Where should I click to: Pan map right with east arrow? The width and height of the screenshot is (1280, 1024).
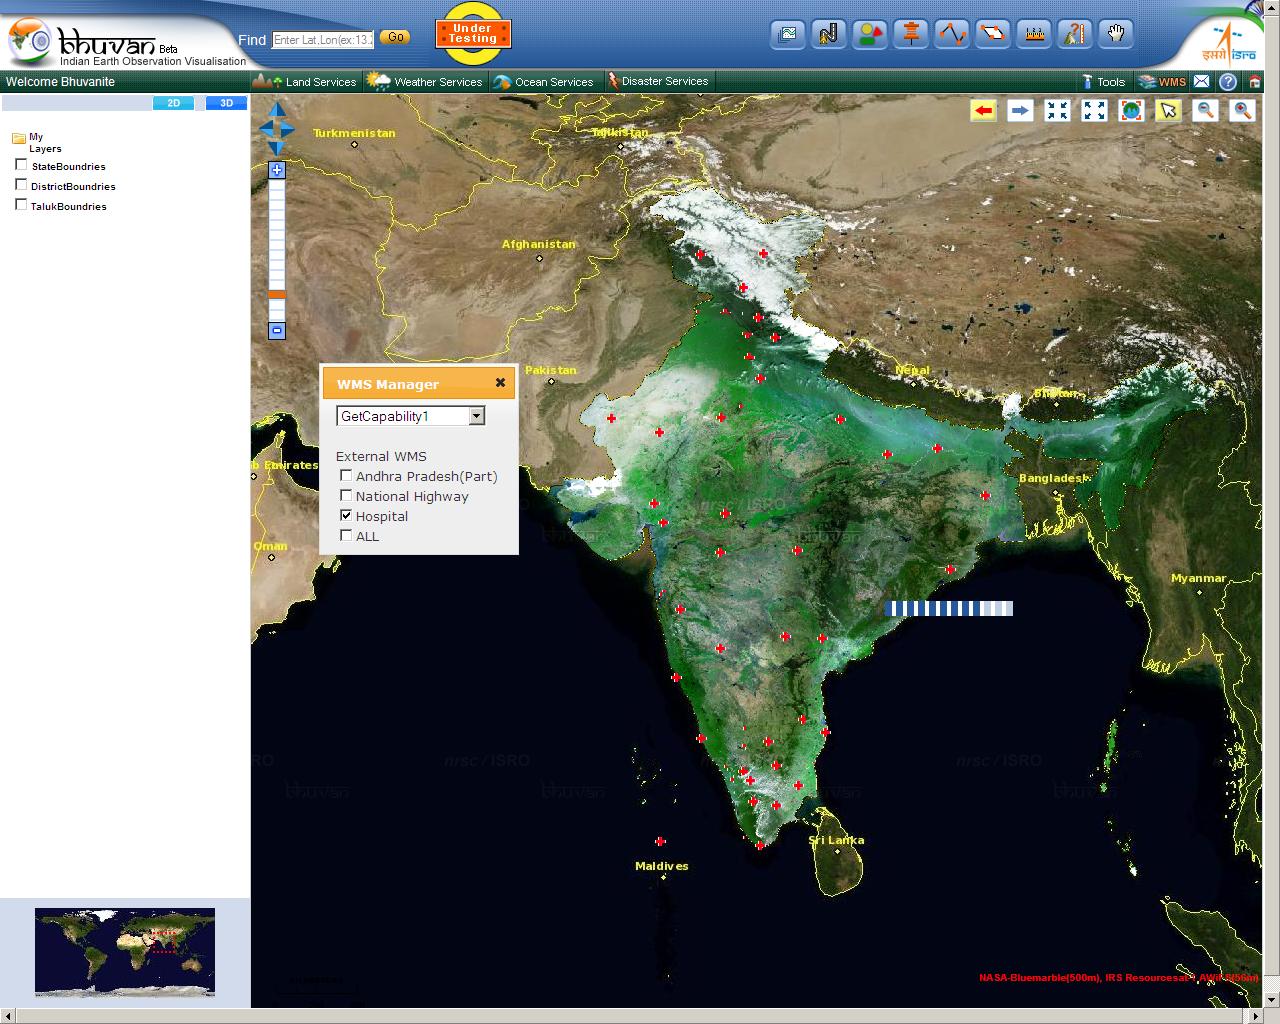click(288, 129)
